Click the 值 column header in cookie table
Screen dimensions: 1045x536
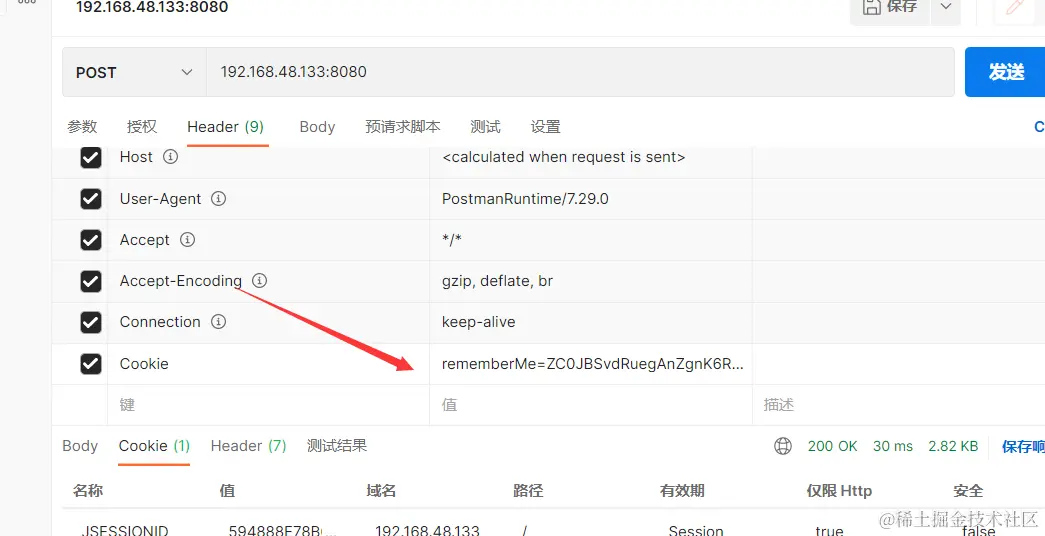point(227,491)
